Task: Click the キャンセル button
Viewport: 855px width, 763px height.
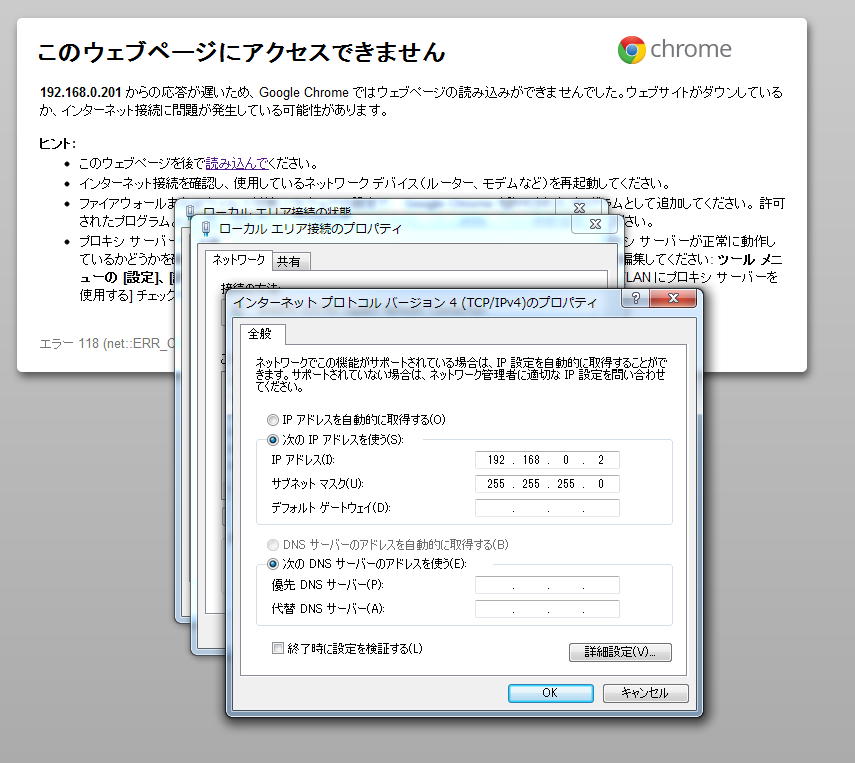Action: tap(646, 693)
